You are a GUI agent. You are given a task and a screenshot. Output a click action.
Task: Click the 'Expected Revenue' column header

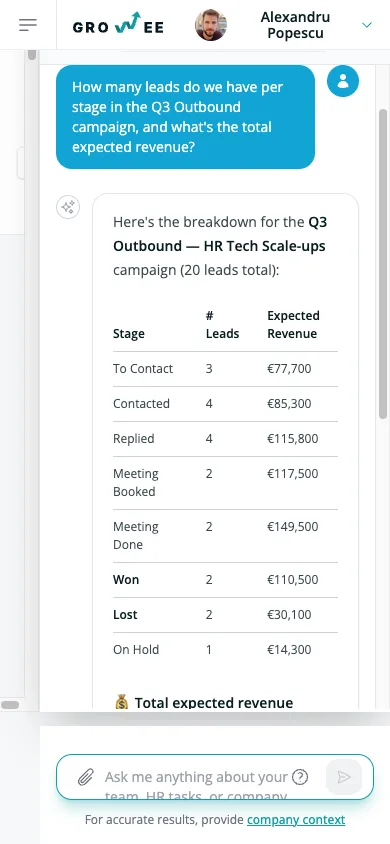[293, 325]
